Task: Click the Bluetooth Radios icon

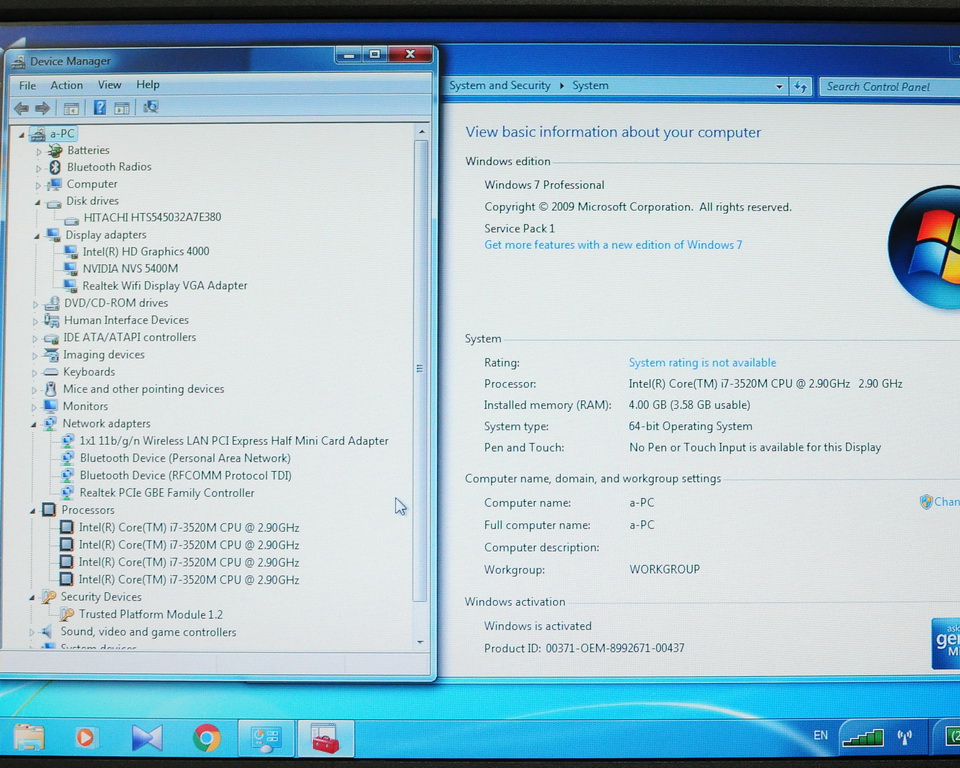Action: point(54,167)
